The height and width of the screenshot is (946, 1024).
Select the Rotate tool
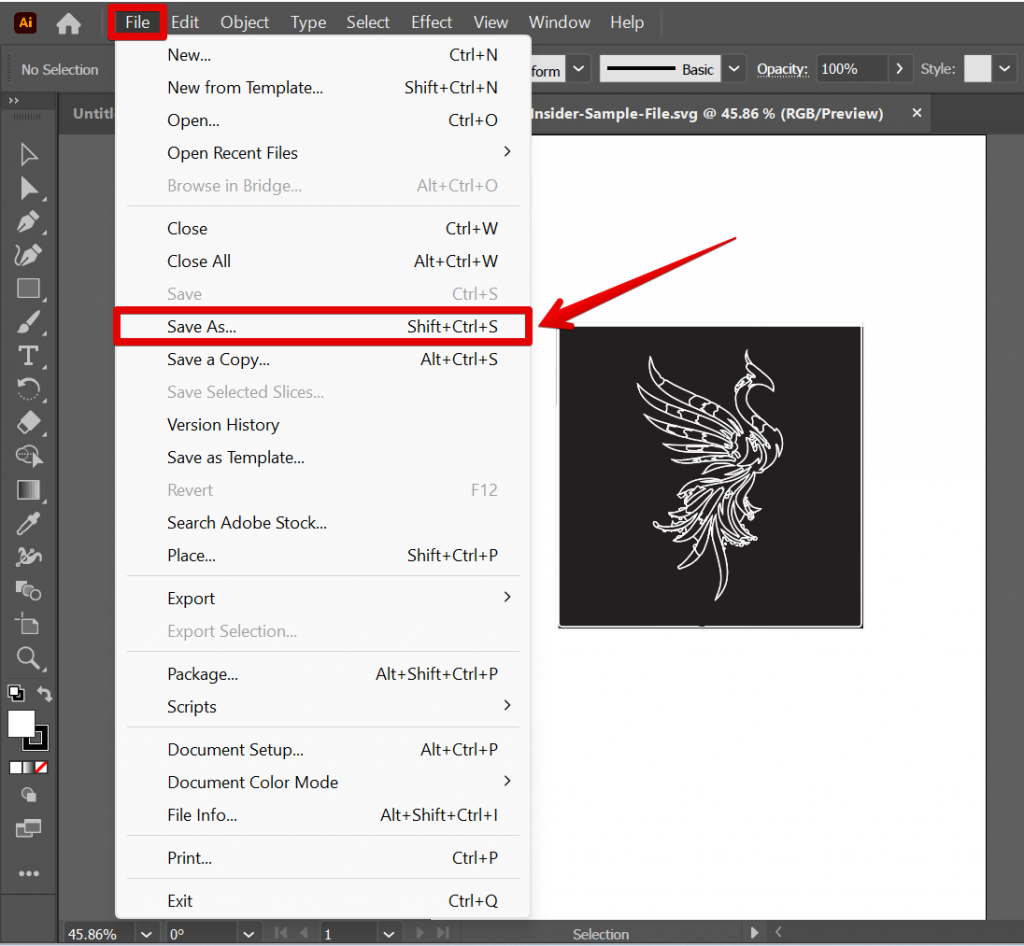pyautogui.click(x=28, y=389)
